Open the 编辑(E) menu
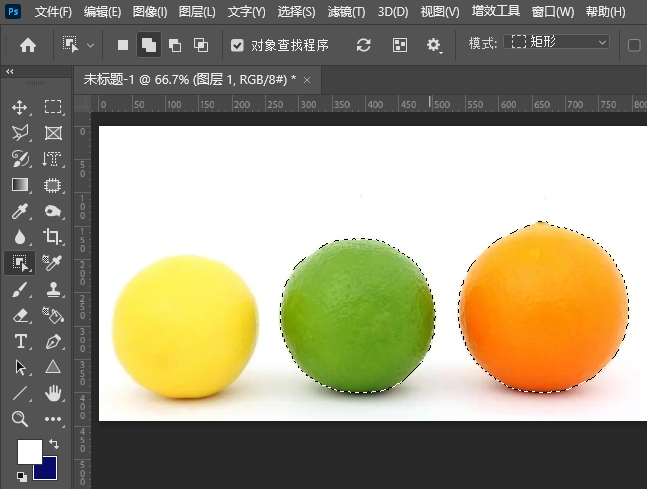Viewport: 647px width, 489px height. tap(102, 12)
